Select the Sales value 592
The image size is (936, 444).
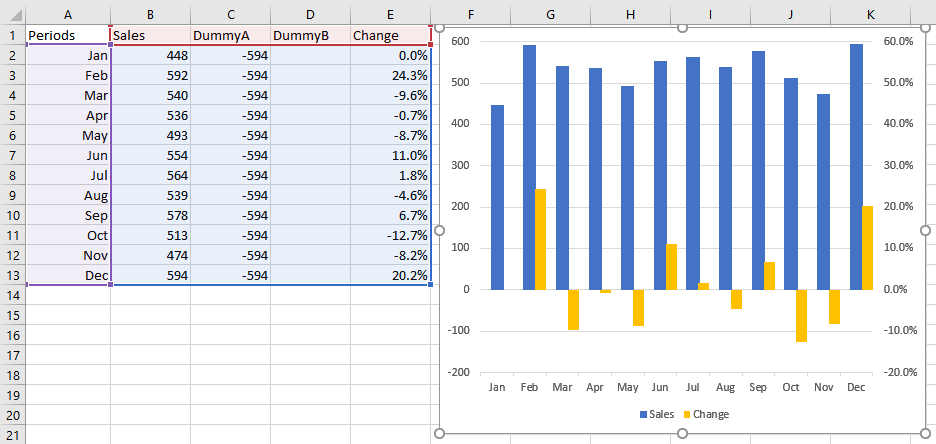coord(150,75)
